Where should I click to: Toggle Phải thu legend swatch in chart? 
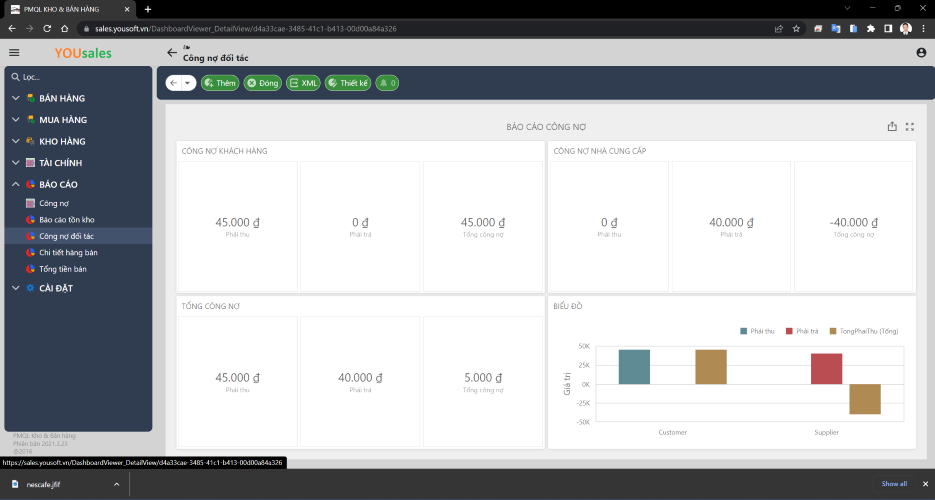tap(743, 331)
